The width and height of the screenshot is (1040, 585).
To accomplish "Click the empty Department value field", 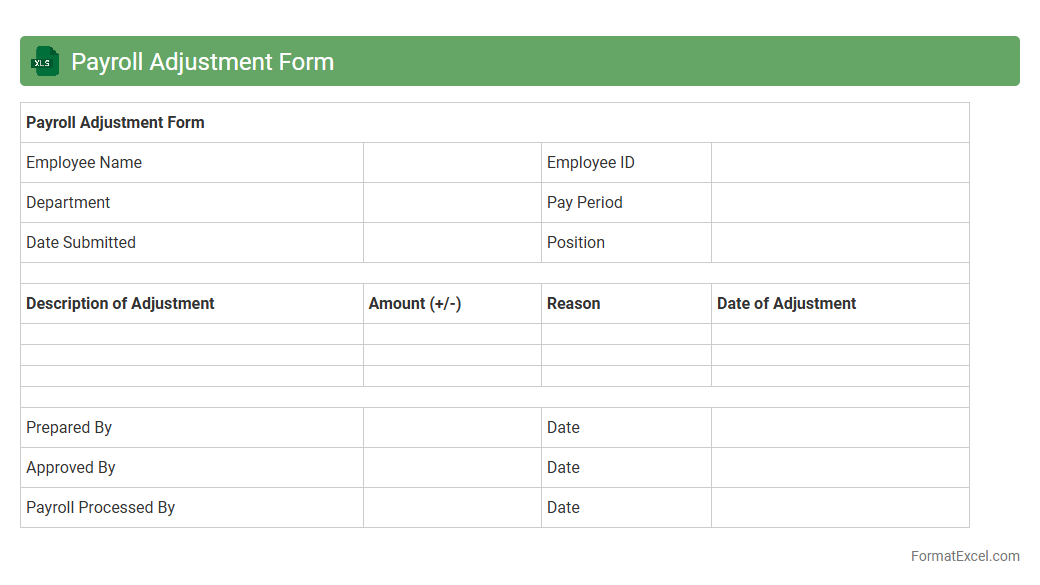I will coord(452,203).
